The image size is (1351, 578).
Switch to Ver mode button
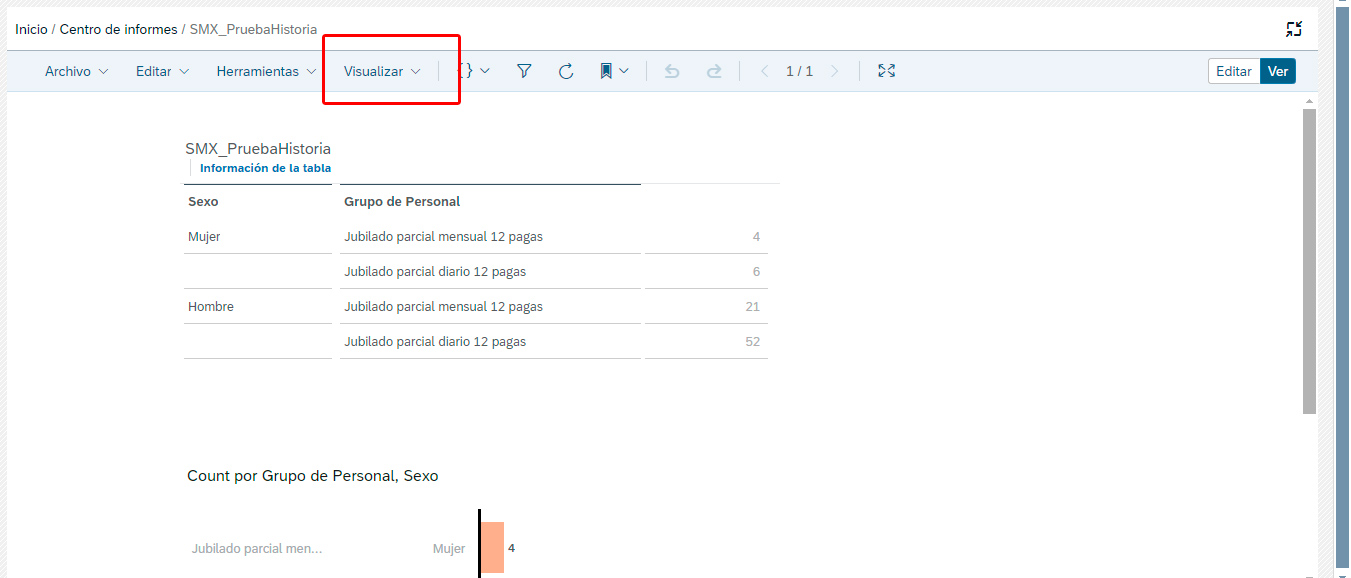pyautogui.click(x=1278, y=71)
